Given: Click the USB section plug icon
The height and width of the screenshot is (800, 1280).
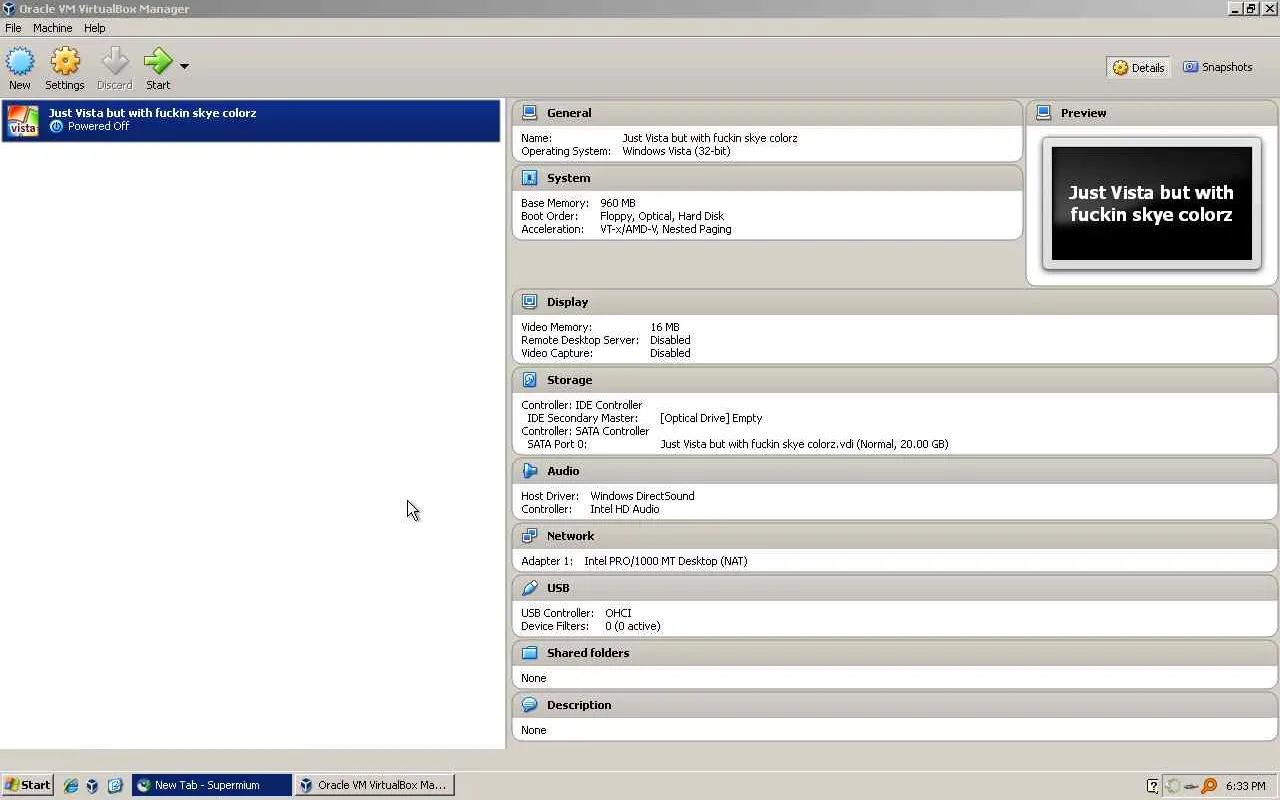Looking at the screenshot, I should 530,588.
